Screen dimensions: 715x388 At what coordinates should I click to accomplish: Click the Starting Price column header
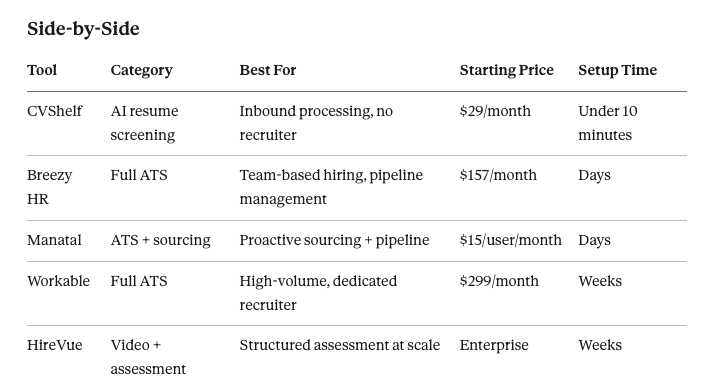507,70
